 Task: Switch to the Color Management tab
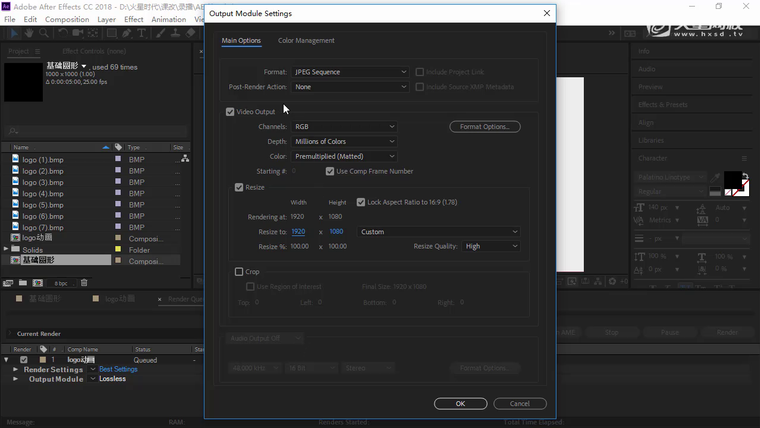tap(306, 41)
